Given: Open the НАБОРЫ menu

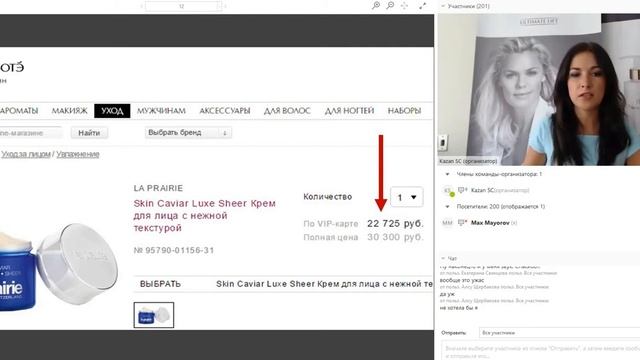Looking at the screenshot, I should point(404,111).
